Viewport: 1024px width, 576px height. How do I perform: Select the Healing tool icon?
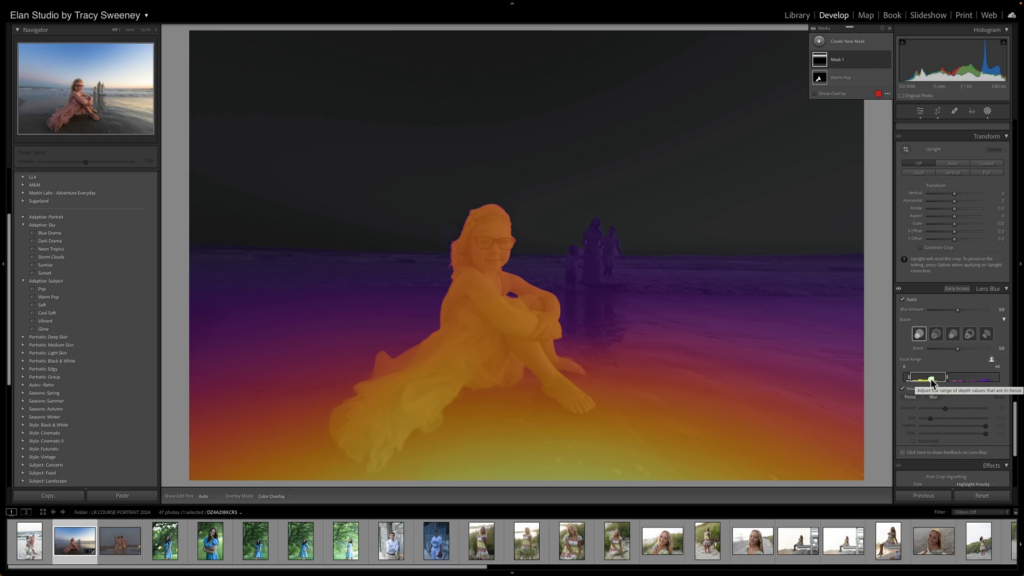[x=954, y=111]
